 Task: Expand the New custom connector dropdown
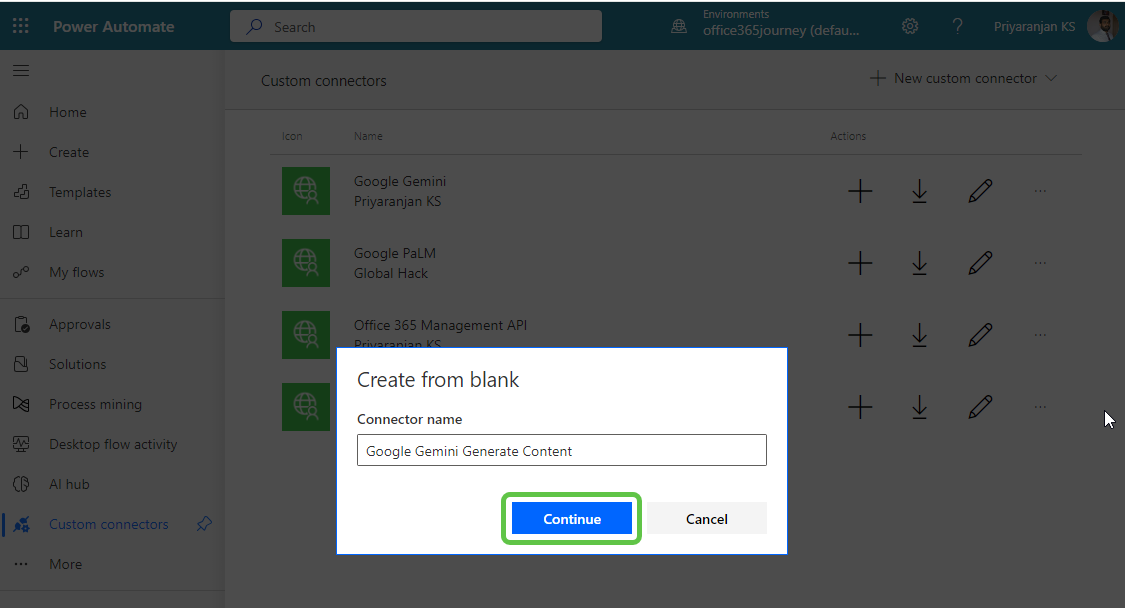[1050, 78]
